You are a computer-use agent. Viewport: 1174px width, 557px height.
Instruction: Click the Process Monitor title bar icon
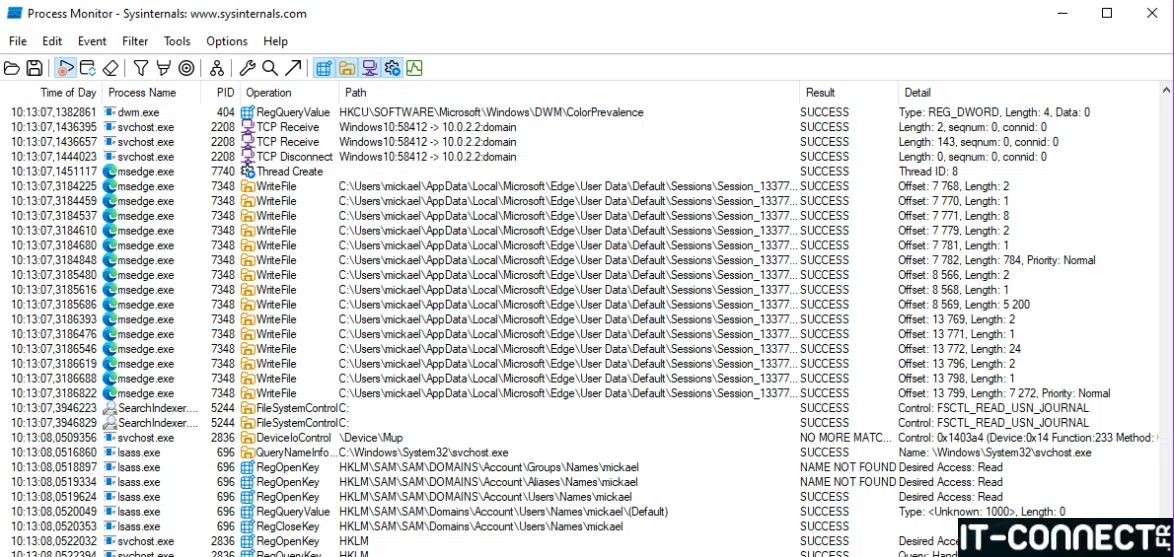tap(14, 13)
